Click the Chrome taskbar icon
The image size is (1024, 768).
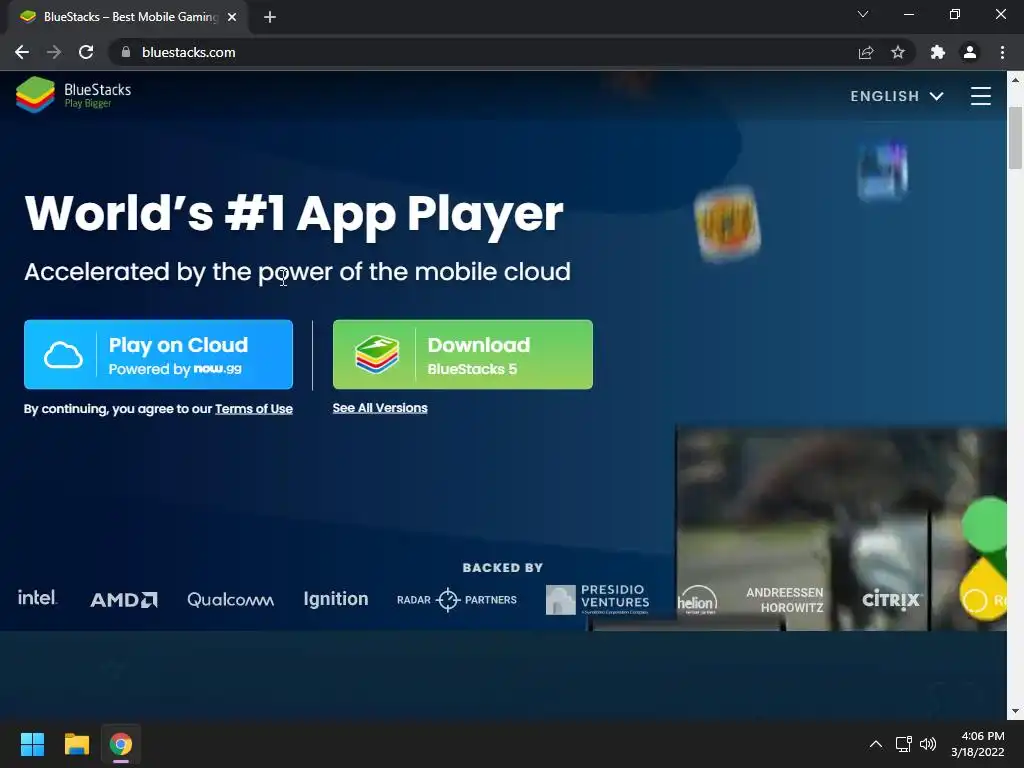121,744
